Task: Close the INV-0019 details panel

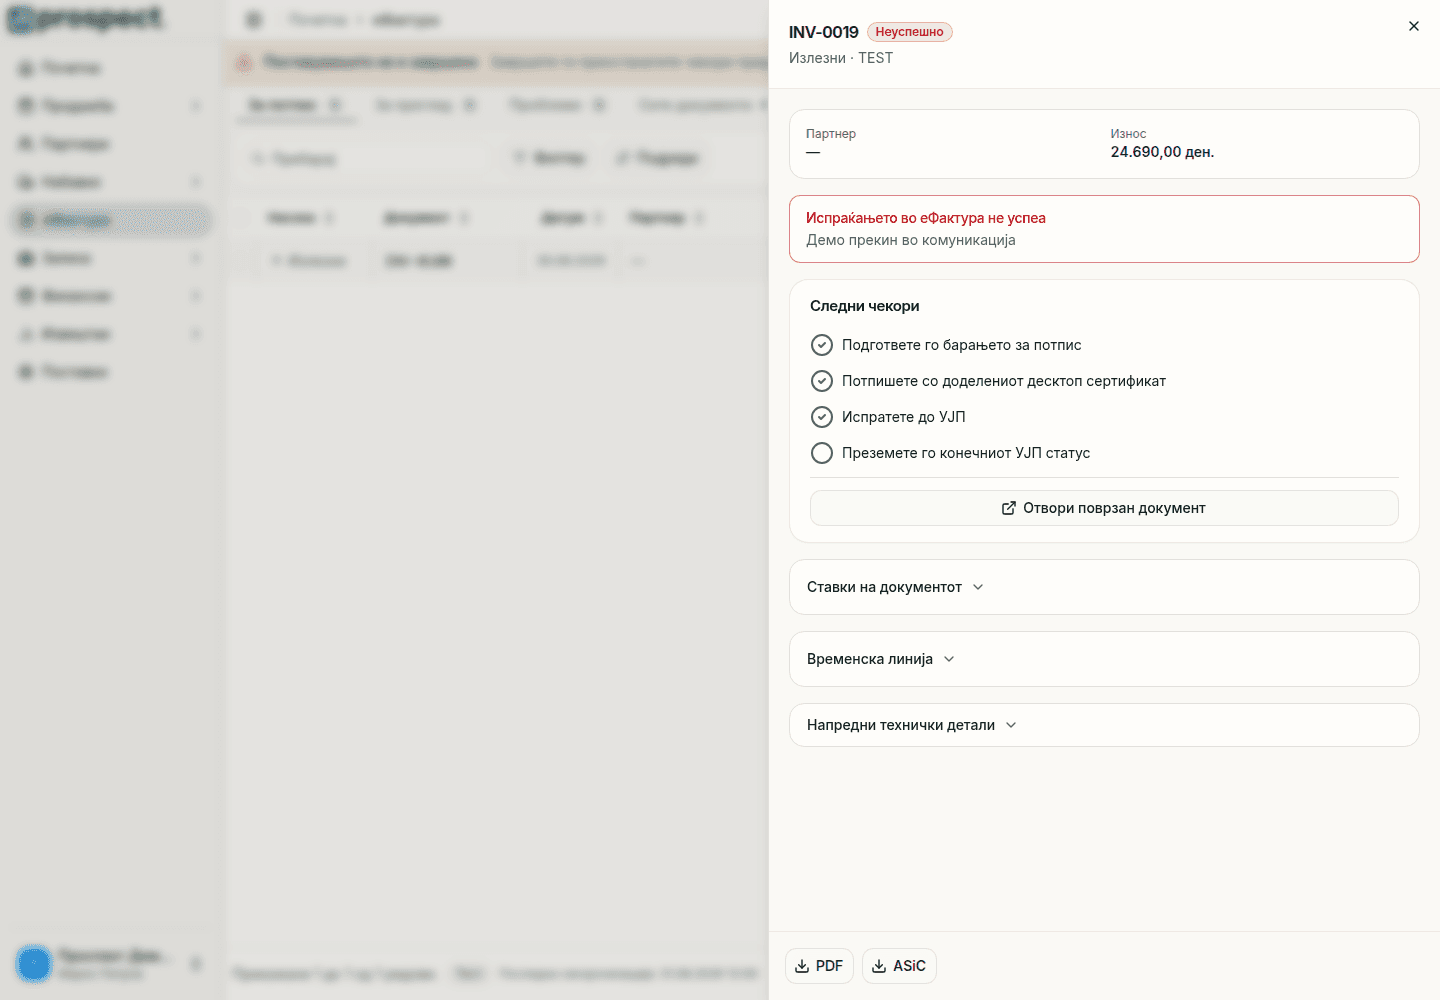Action: pos(1413,26)
